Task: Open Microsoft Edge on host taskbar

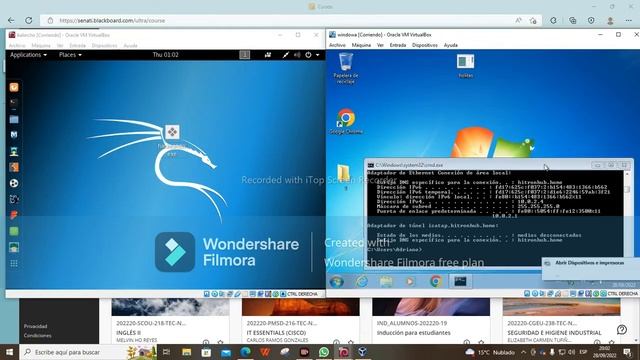Action: 246,352
